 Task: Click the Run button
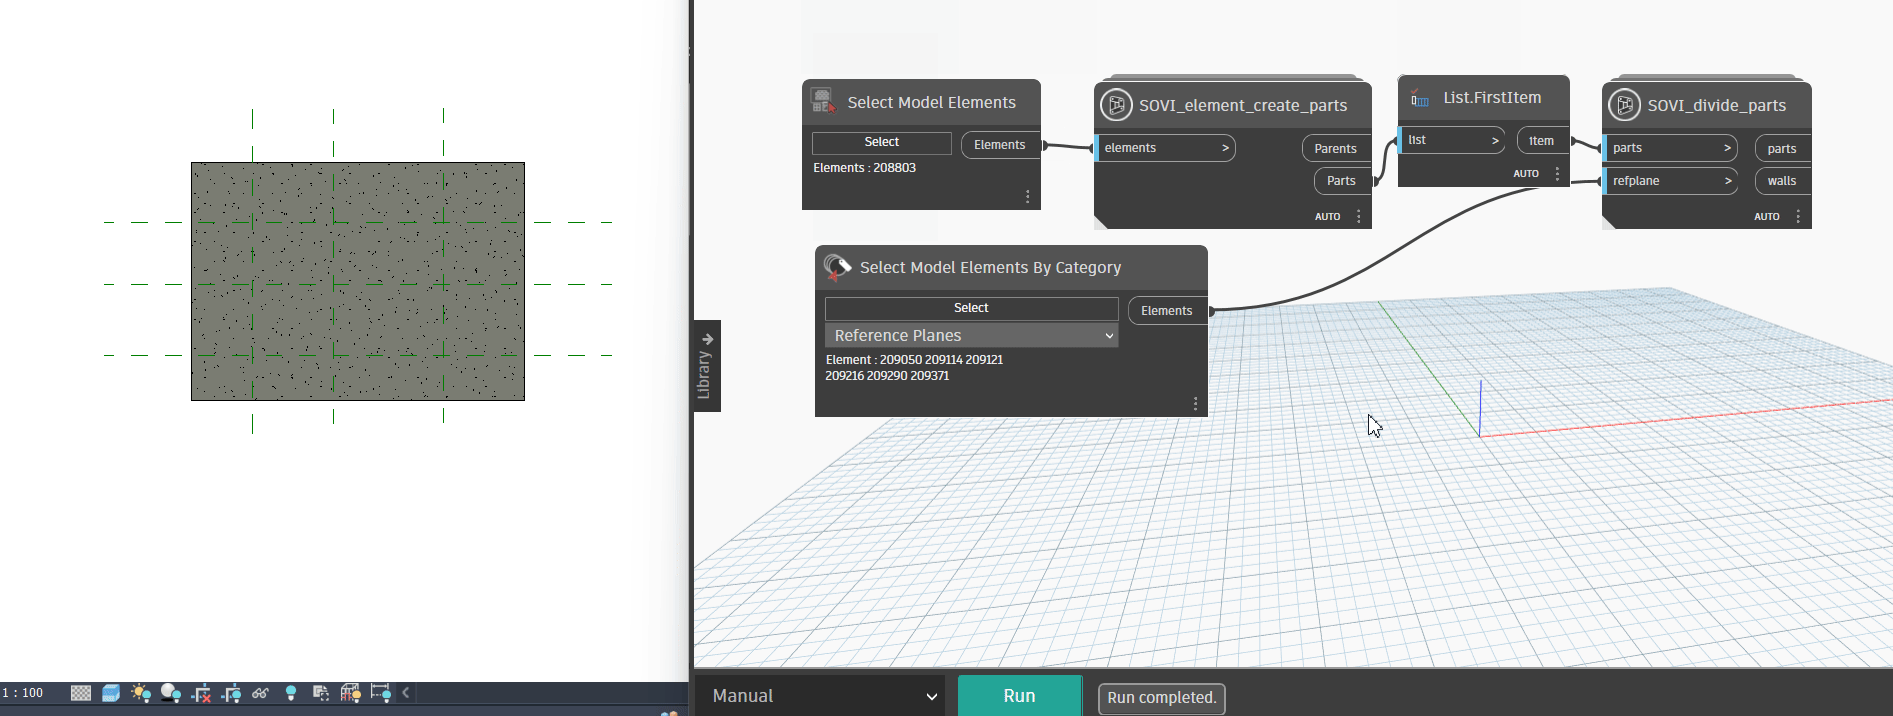pyautogui.click(x=1019, y=696)
